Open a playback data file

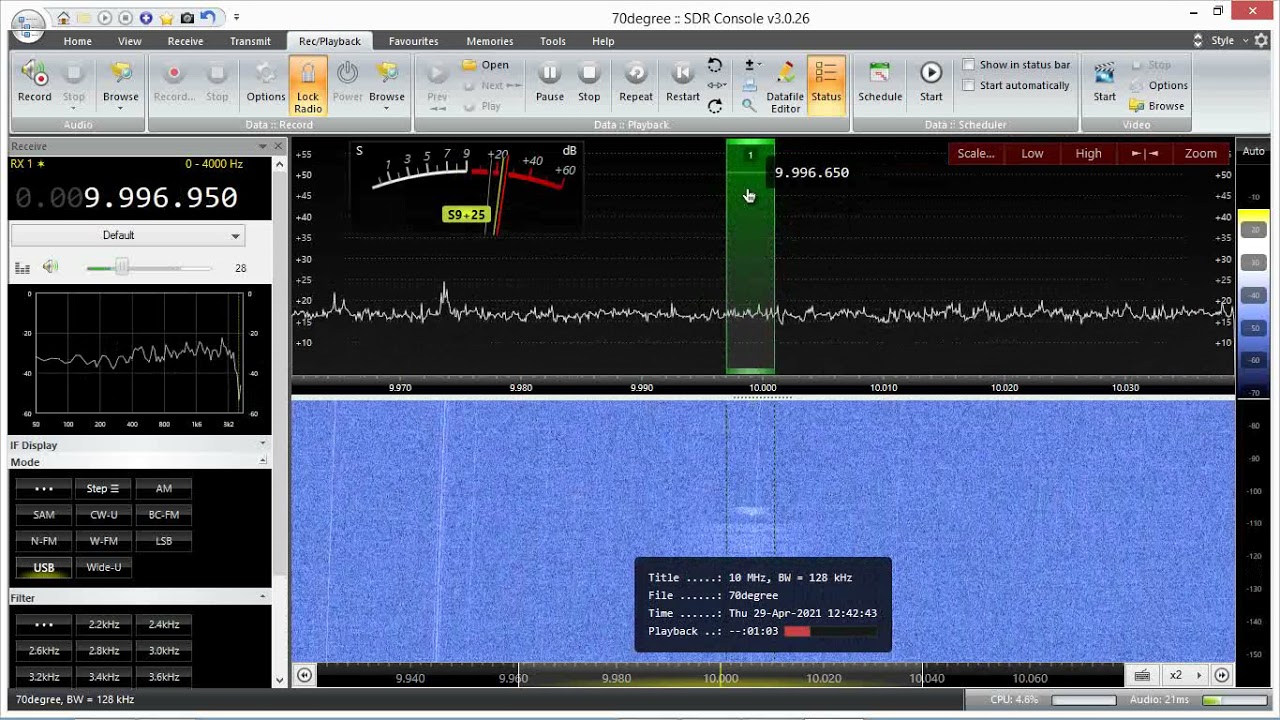tap(486, 65)
